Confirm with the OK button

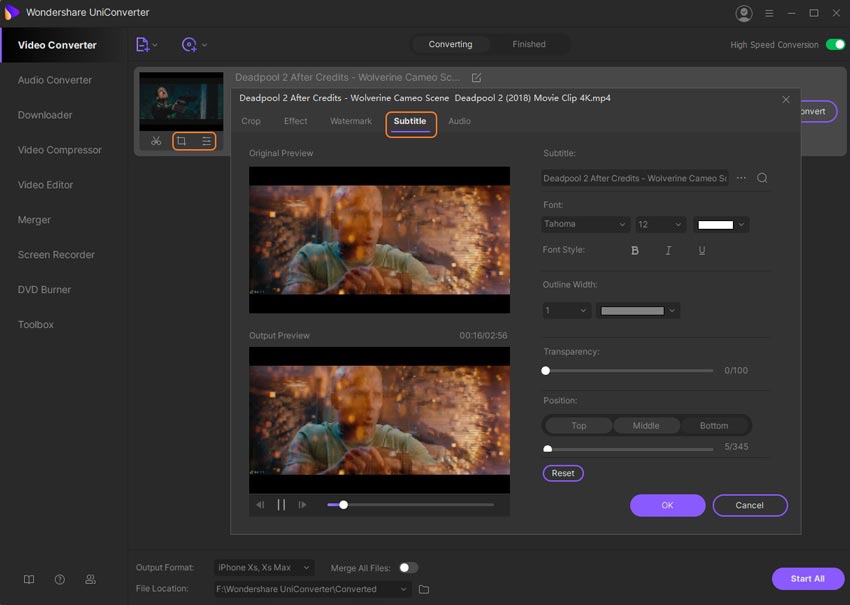click(667, 505)
